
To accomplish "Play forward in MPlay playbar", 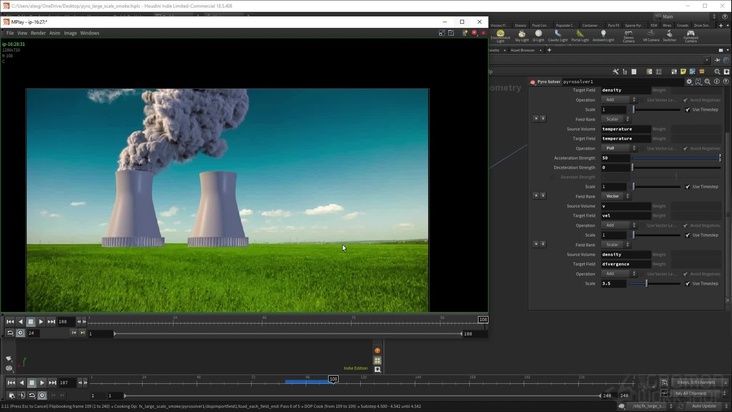I will [x=41, y=321].
